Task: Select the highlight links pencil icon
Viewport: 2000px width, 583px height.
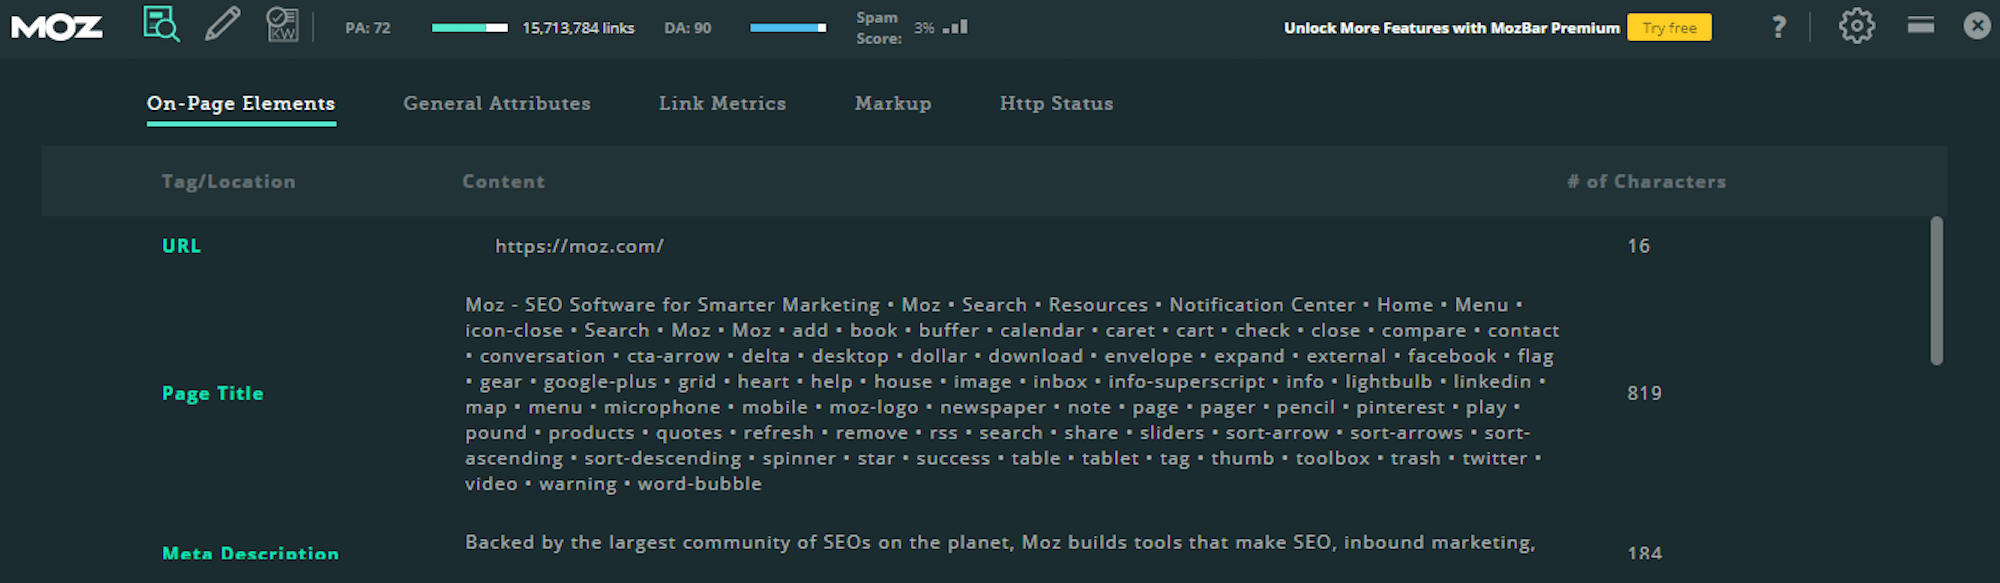Action: [222, 24]
